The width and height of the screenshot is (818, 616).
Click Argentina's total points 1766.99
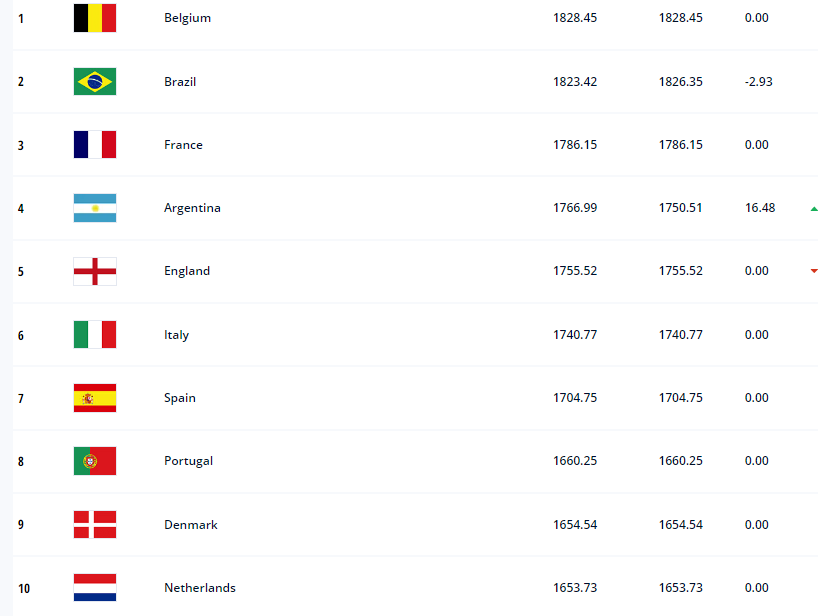click(575, 208)
